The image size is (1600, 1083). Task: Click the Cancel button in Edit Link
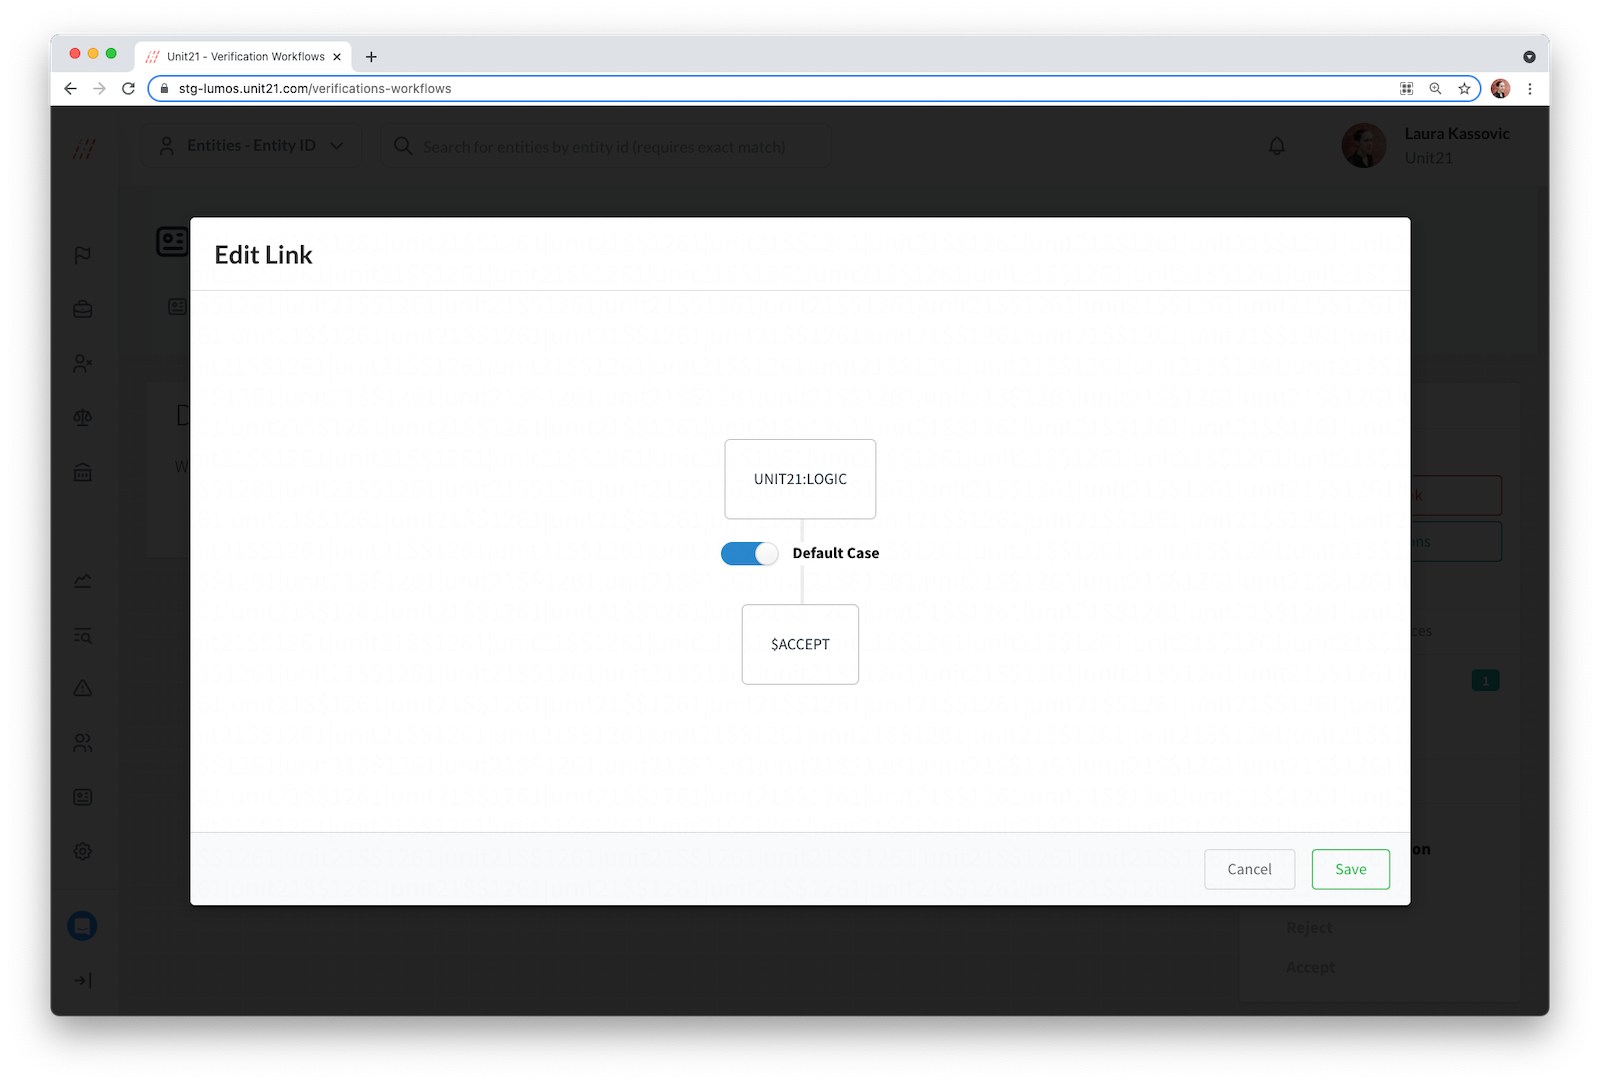1249,869
